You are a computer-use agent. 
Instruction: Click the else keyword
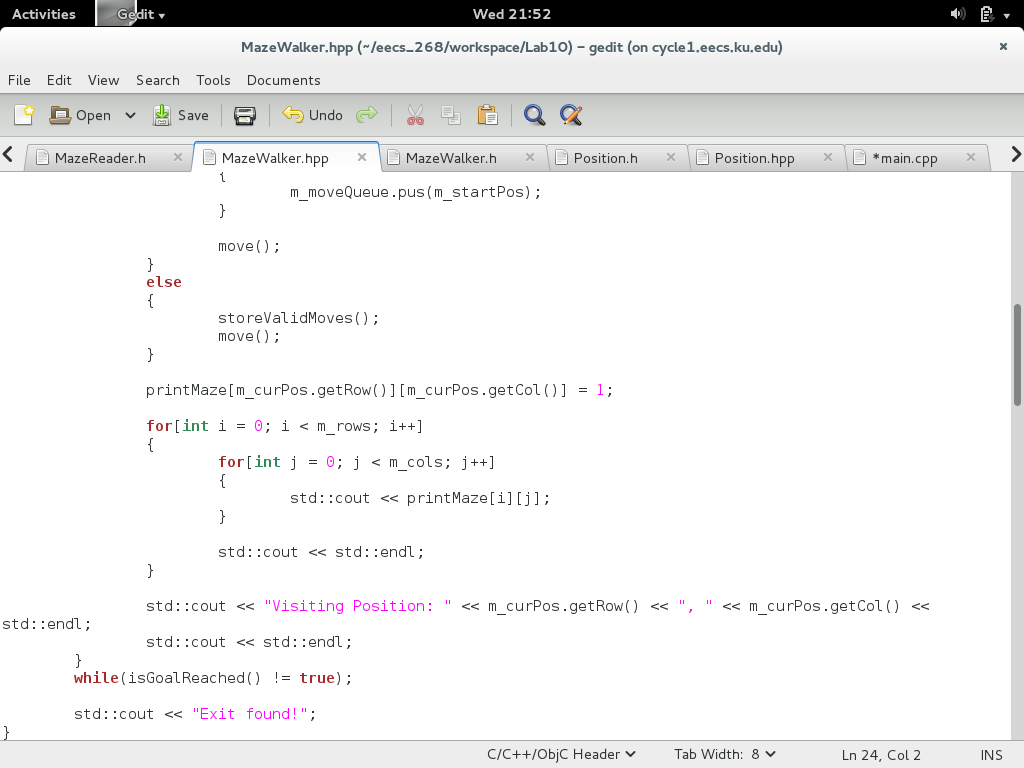pyautogui.click(x=164, y=282)
